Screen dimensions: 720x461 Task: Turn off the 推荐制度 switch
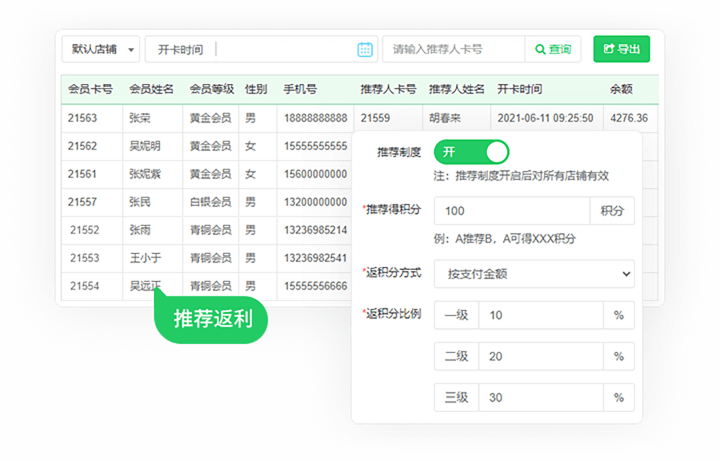click(x=471, y=152)
